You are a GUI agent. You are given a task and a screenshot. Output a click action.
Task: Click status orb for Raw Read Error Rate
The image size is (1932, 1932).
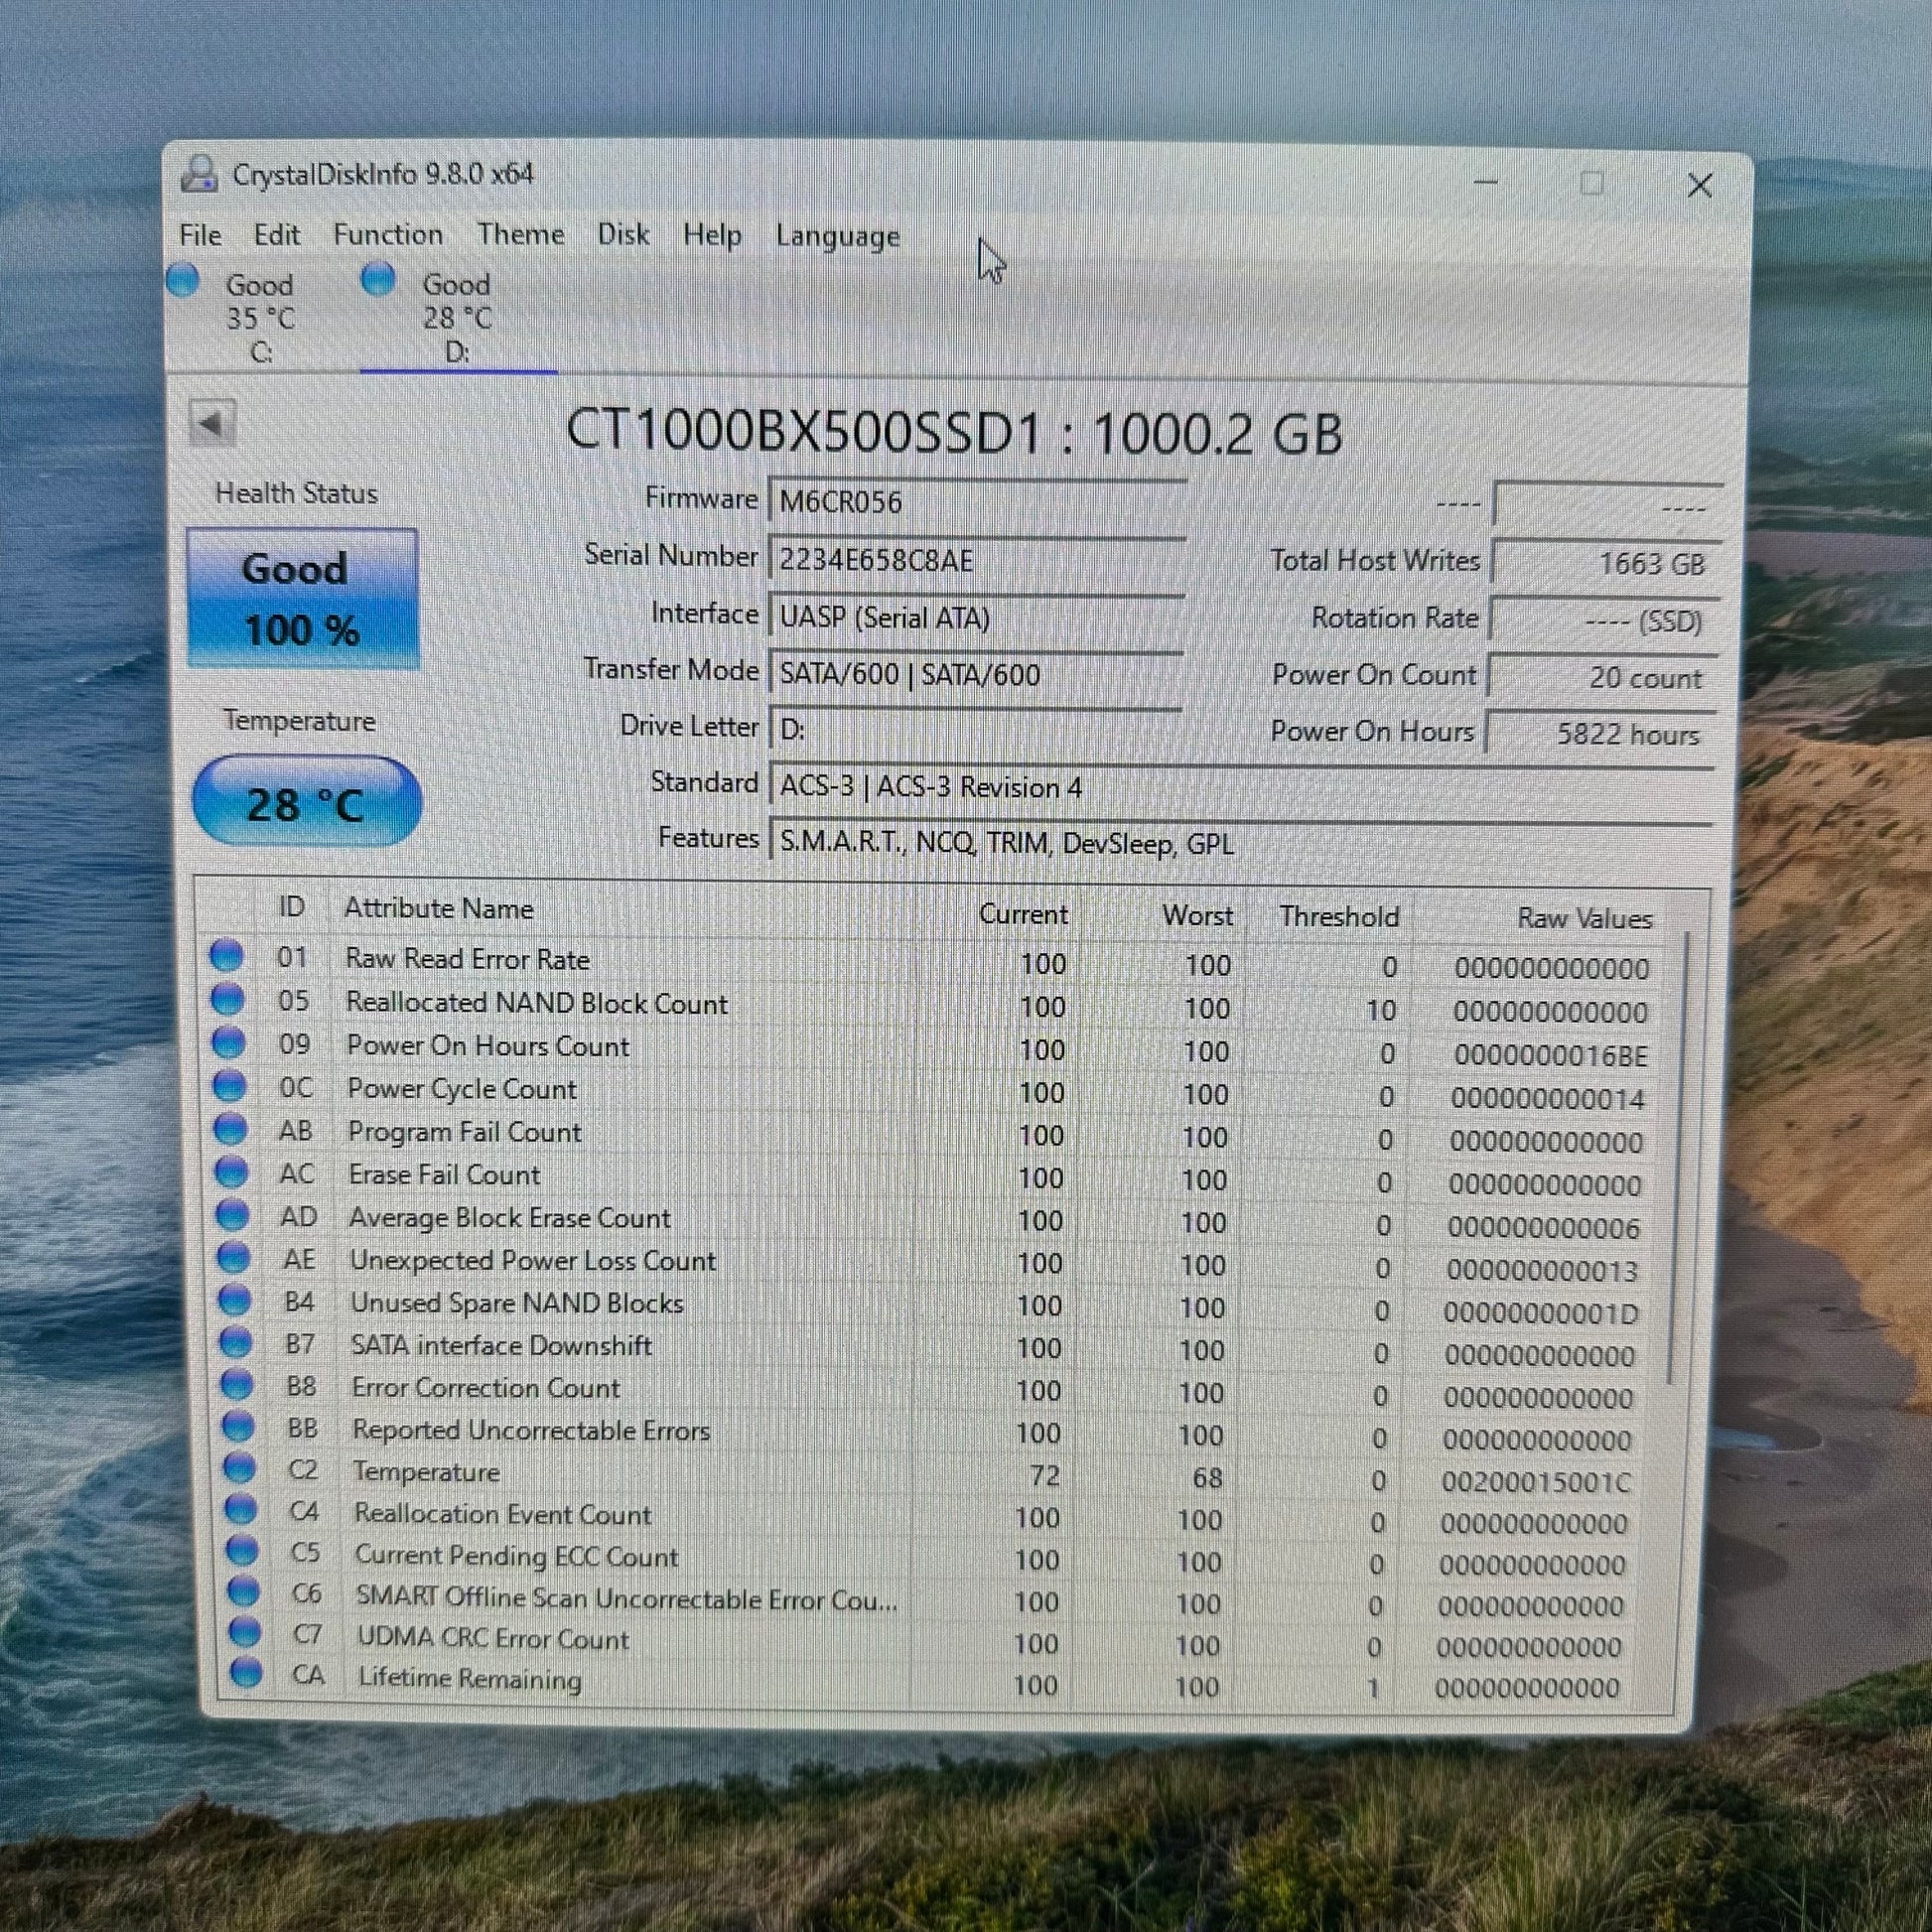(226, 956)
